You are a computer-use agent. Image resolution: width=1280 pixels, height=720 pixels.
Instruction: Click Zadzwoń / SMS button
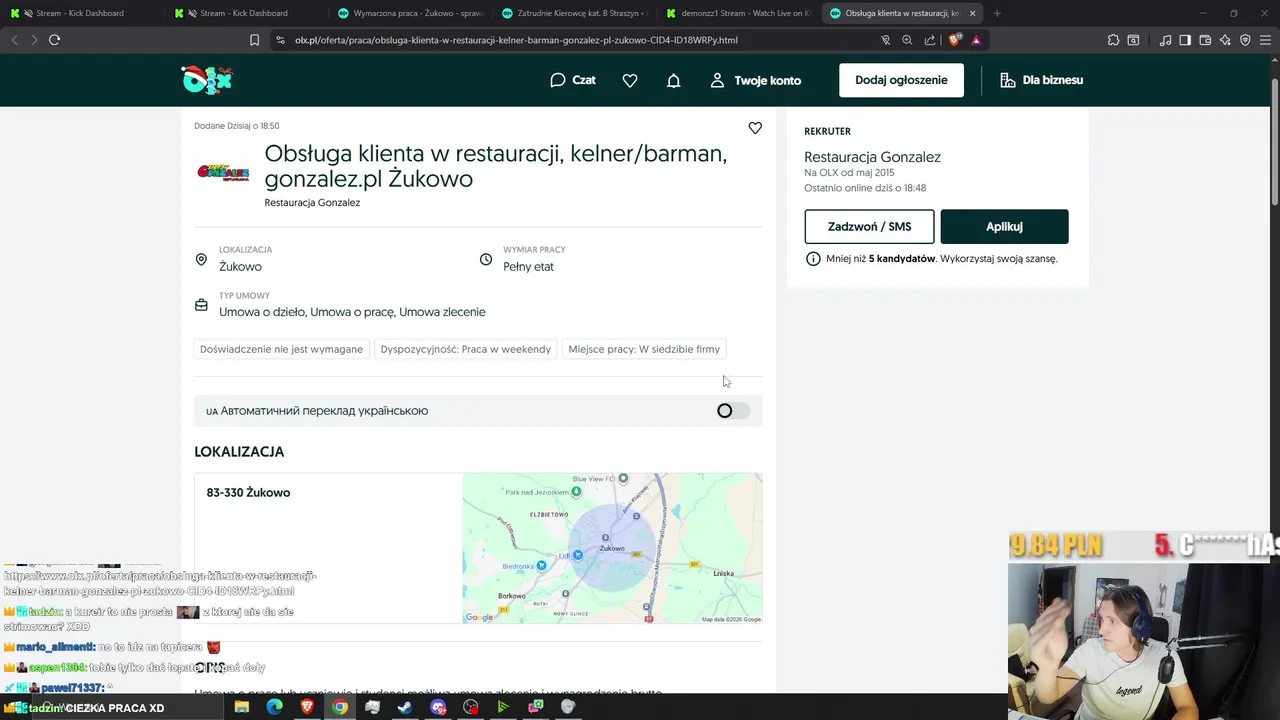click(x=869, y=226)
